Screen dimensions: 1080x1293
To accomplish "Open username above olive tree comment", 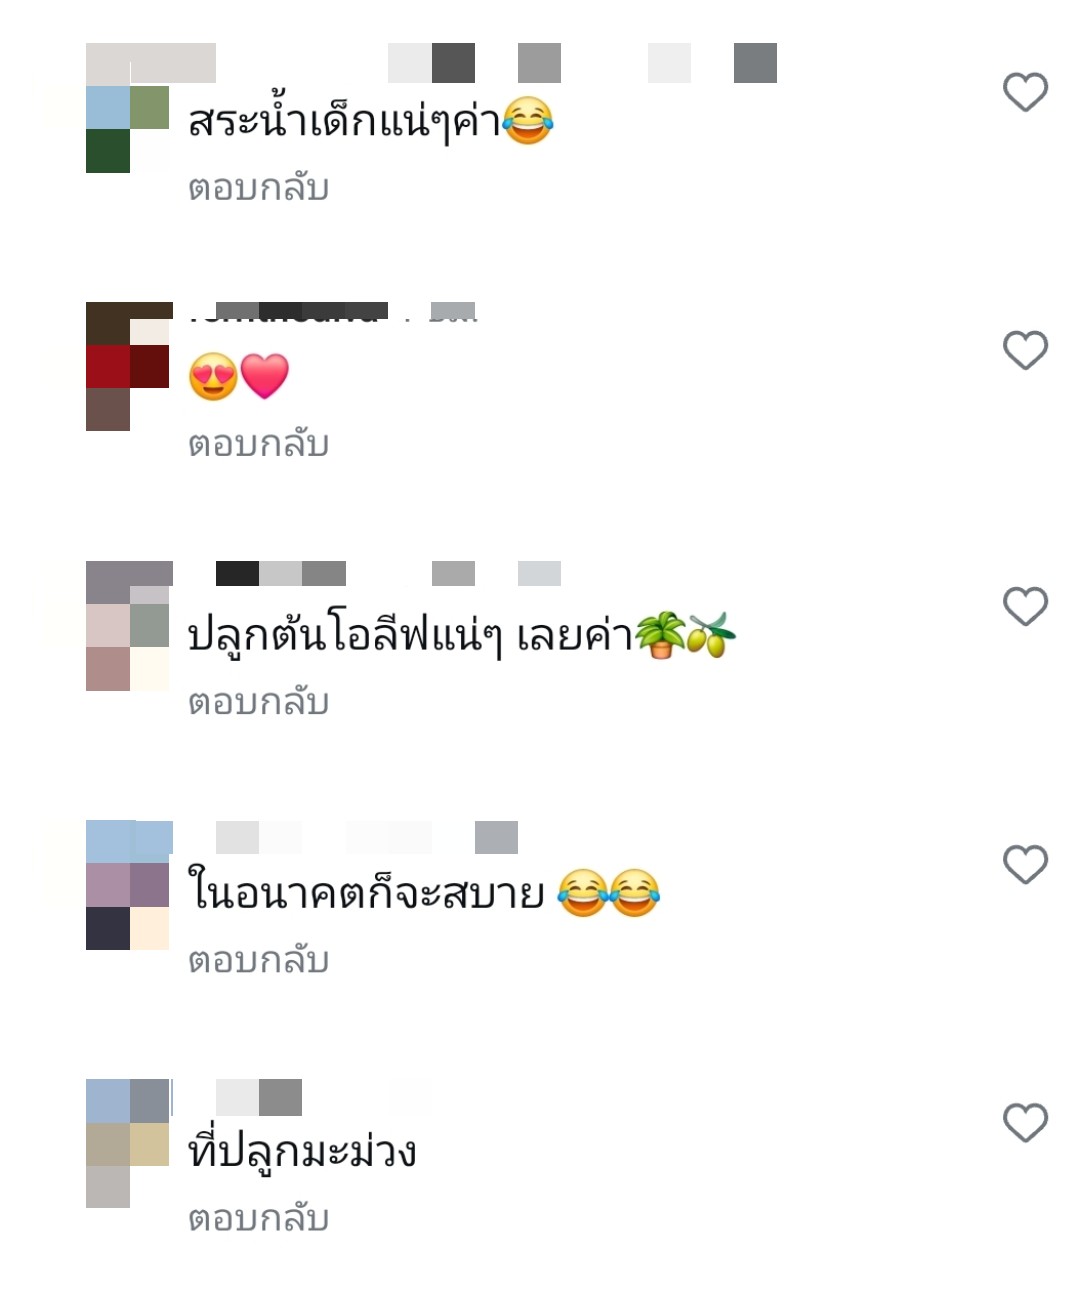I will 388,573.
